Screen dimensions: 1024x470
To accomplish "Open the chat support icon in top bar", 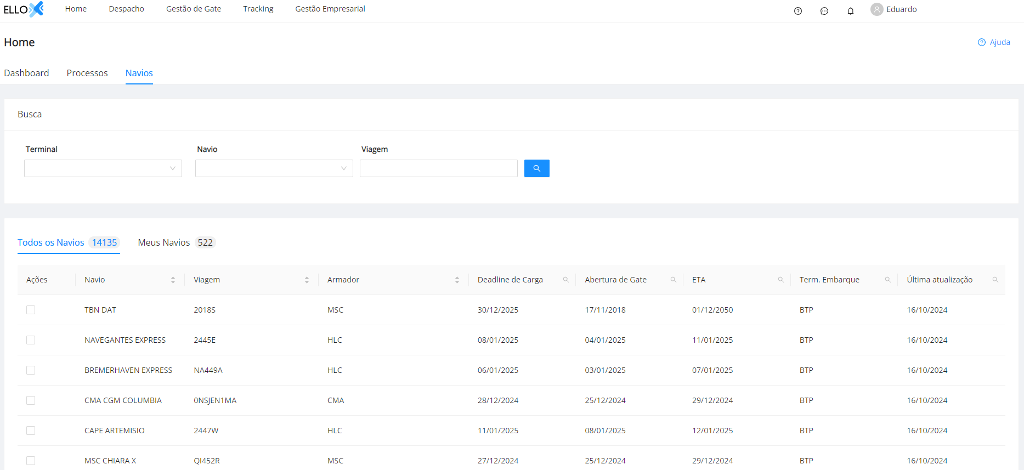I will pos(824,10).
